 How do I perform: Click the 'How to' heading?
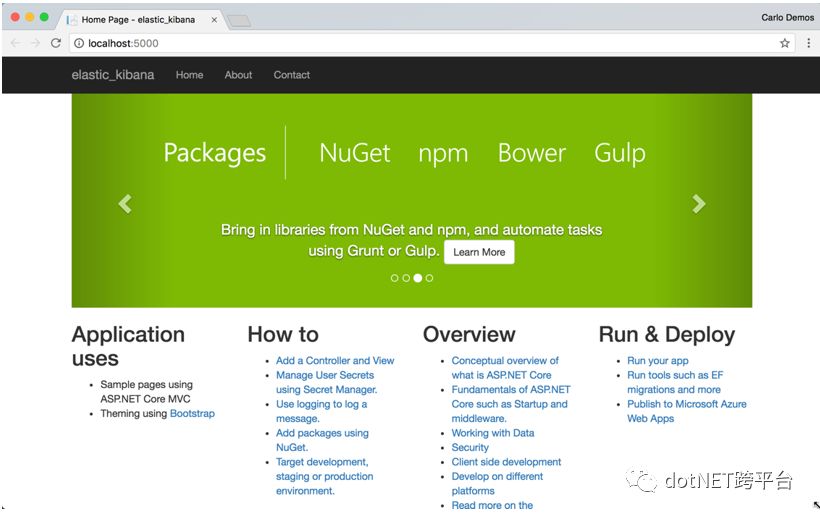[283, 335]
